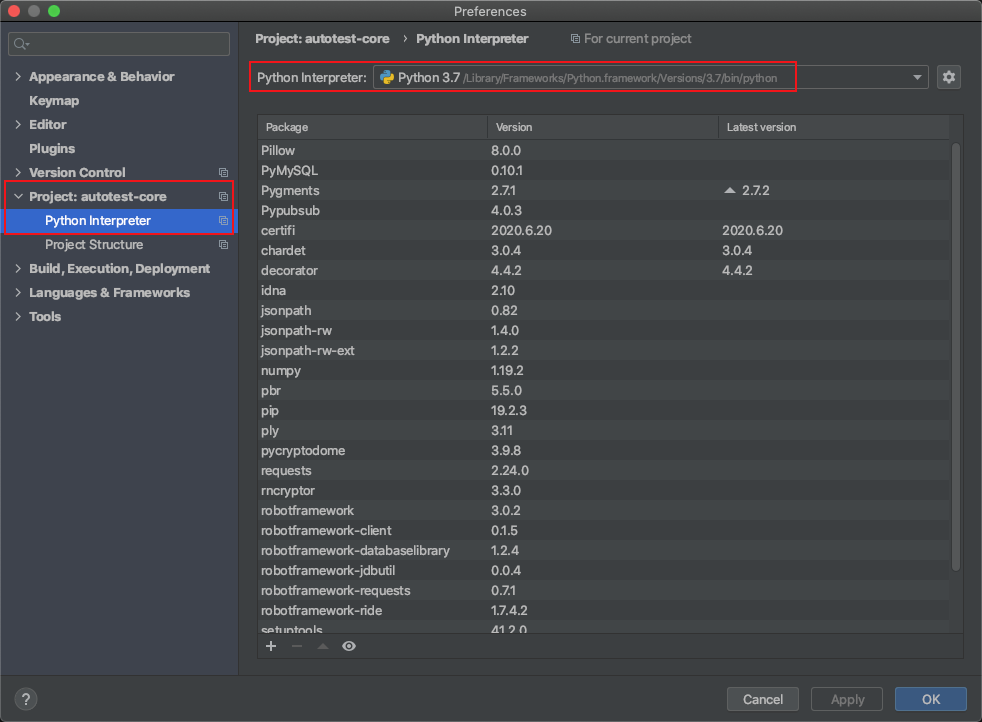This screenshot has height=722, width=982.
Task: Open the Python Interpreter dropdown
Action: click(x=917, y=78)
